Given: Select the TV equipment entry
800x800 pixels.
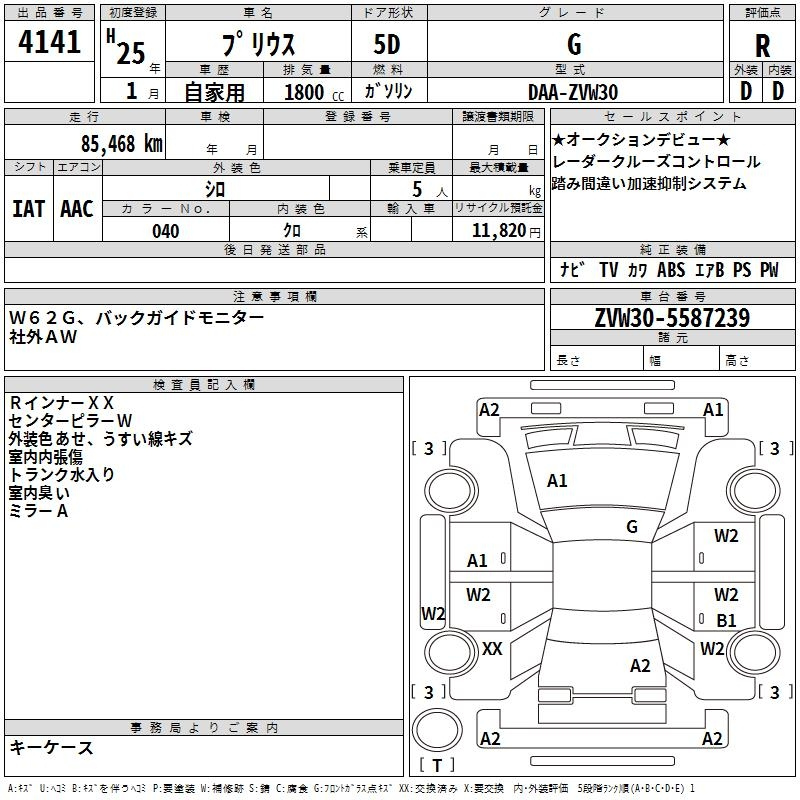Looking at the screenshot, I should (609, 269).
